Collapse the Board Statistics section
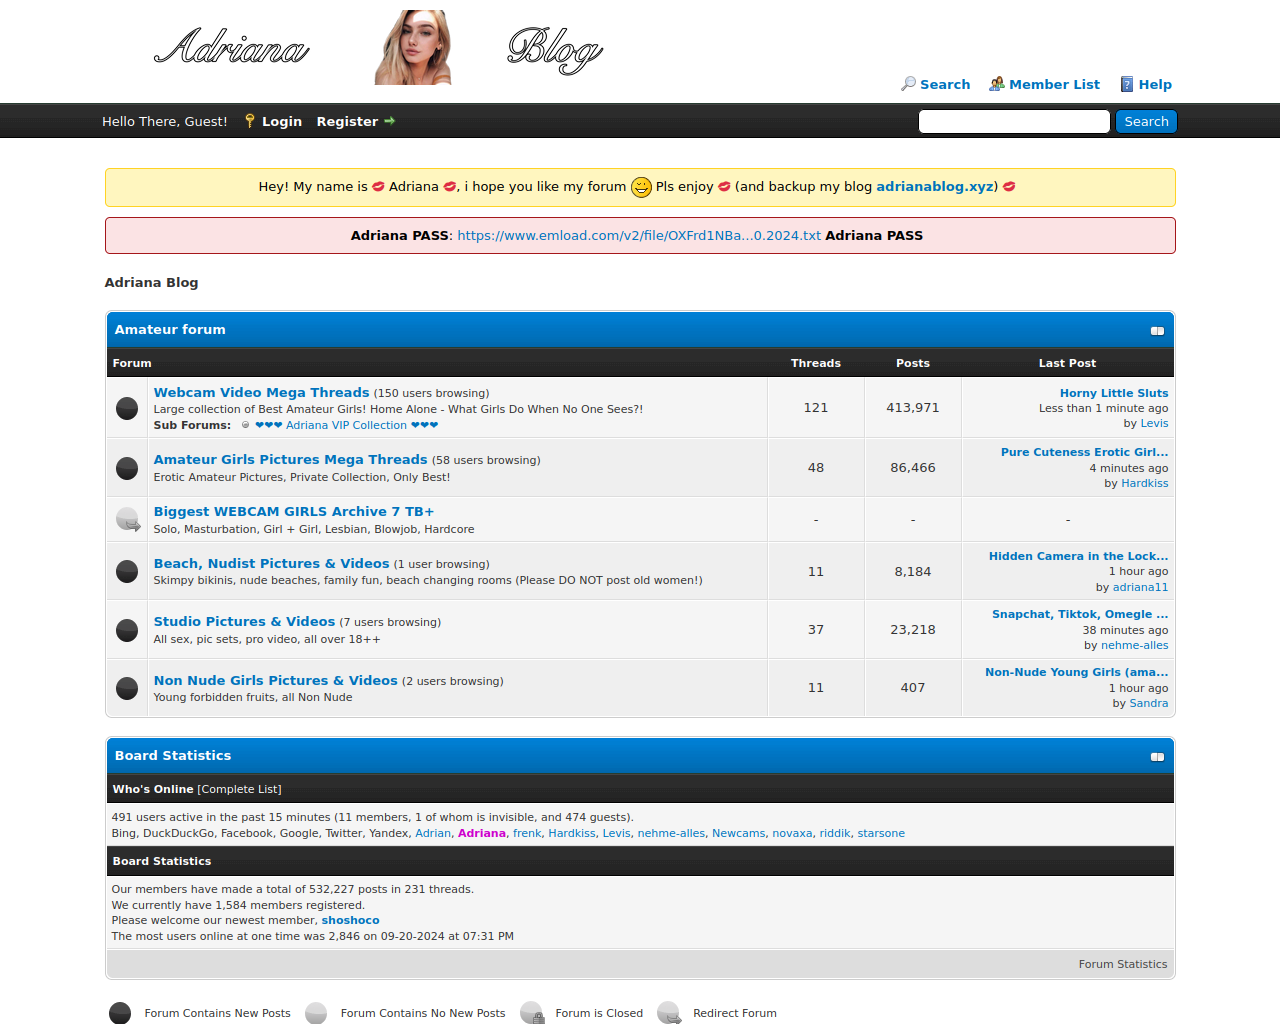 1157,757
